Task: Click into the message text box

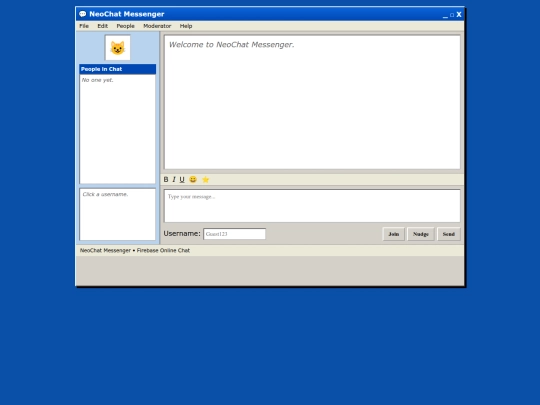Action: [x=312, y=206]
